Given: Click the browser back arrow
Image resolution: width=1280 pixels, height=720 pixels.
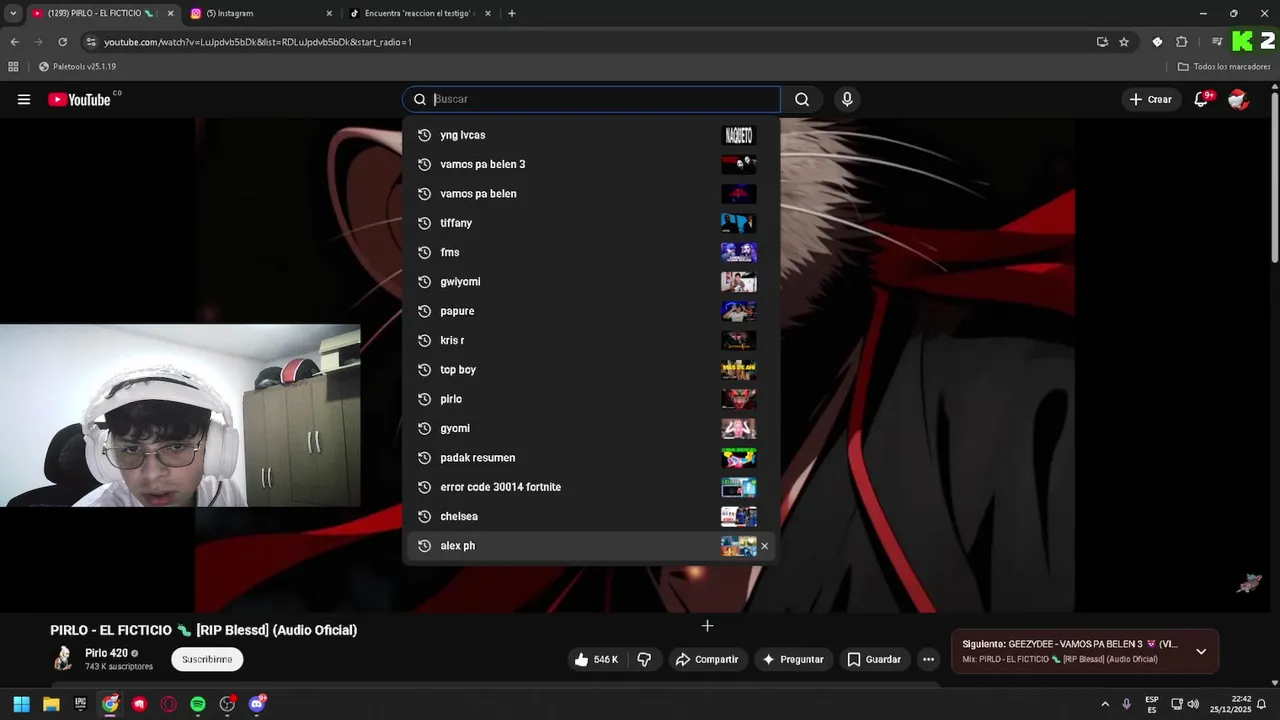Looking at the screenshot, I should coord(14,42).
